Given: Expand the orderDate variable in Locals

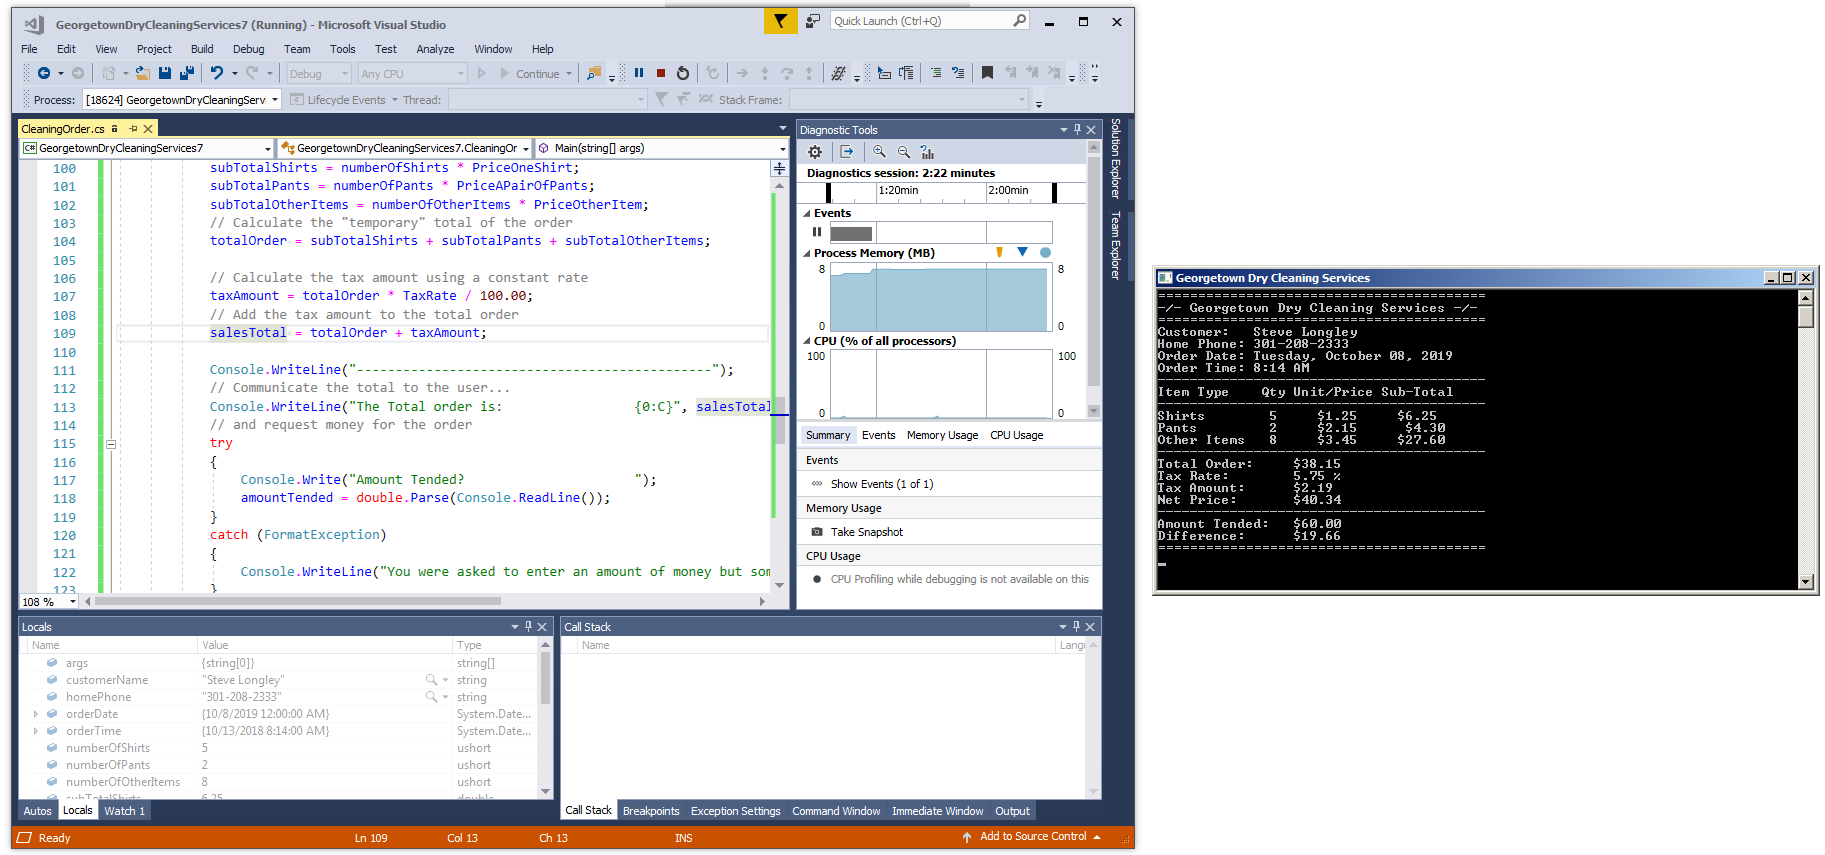Looking at the screenshot, I should 36,714.
